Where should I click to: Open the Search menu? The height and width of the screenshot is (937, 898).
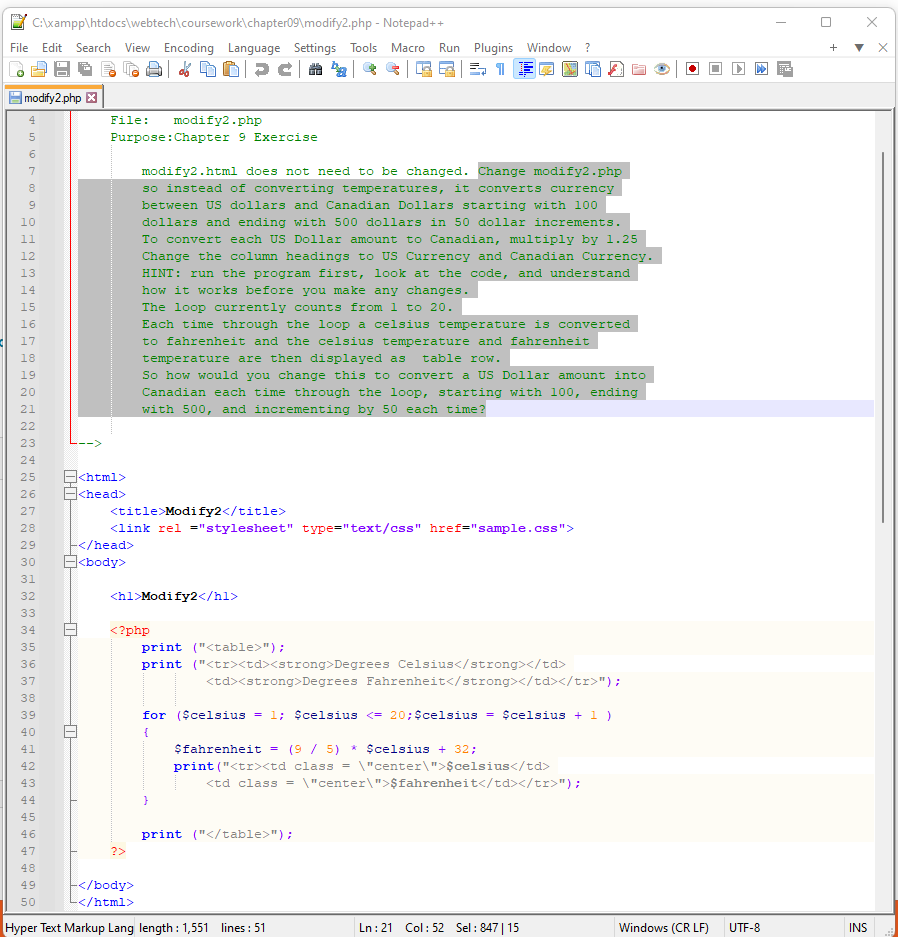(93, 48)
